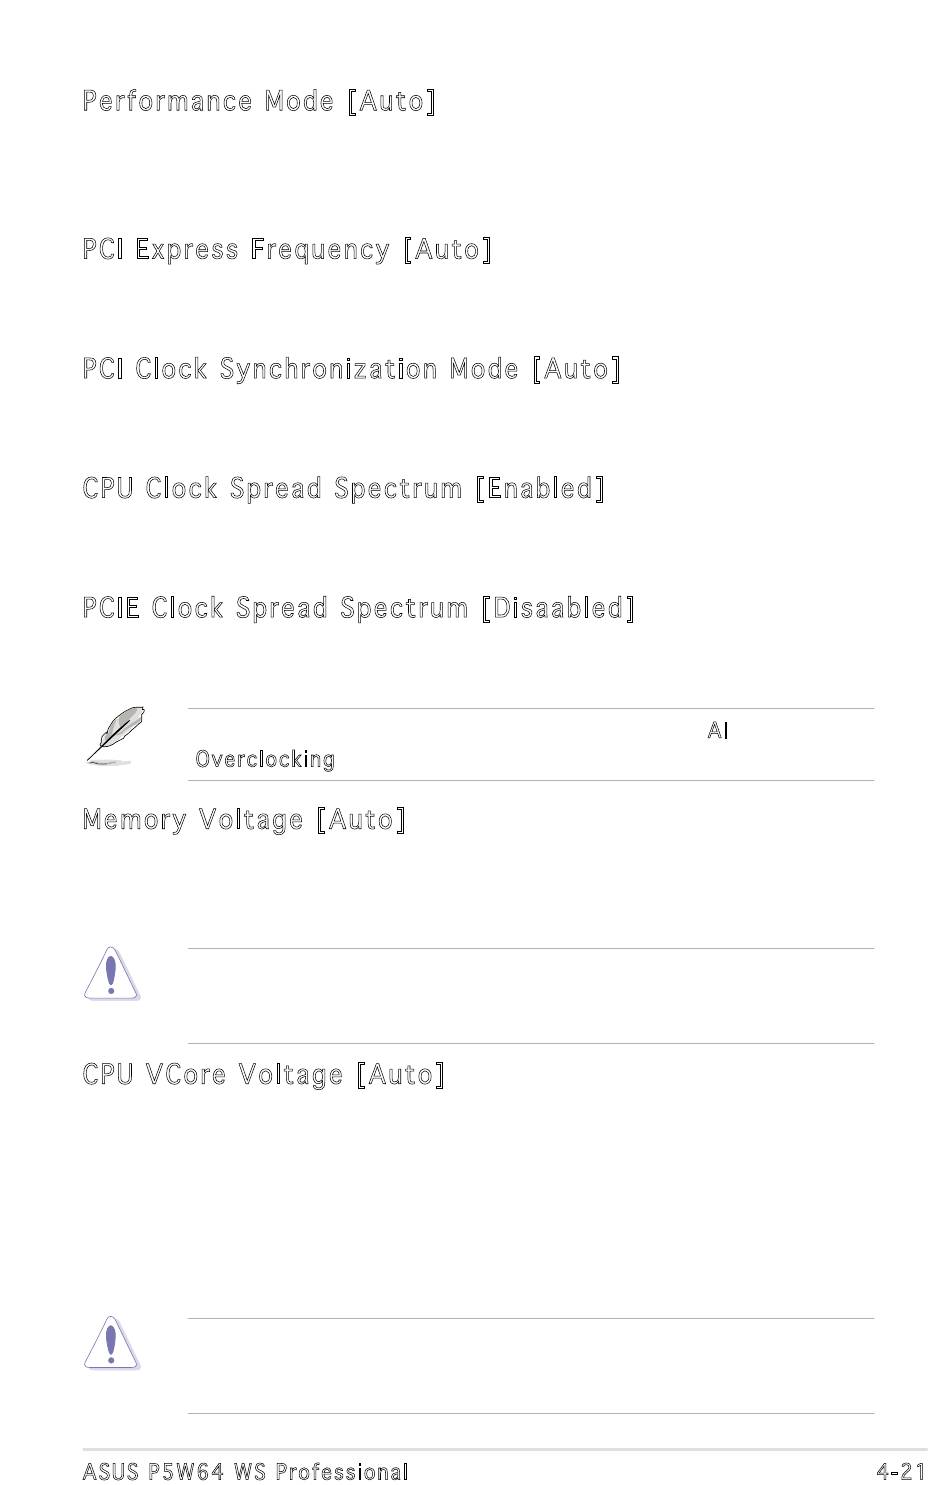The width and height of the screenshot is (950, 1485).
Task: Select the [Auto] value of Performance Mode
Action: click(392, 101)
